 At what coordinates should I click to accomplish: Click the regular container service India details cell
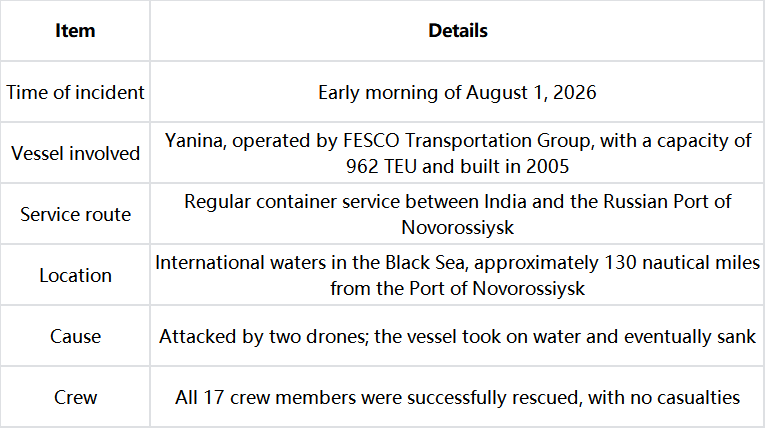click(457, 214)
